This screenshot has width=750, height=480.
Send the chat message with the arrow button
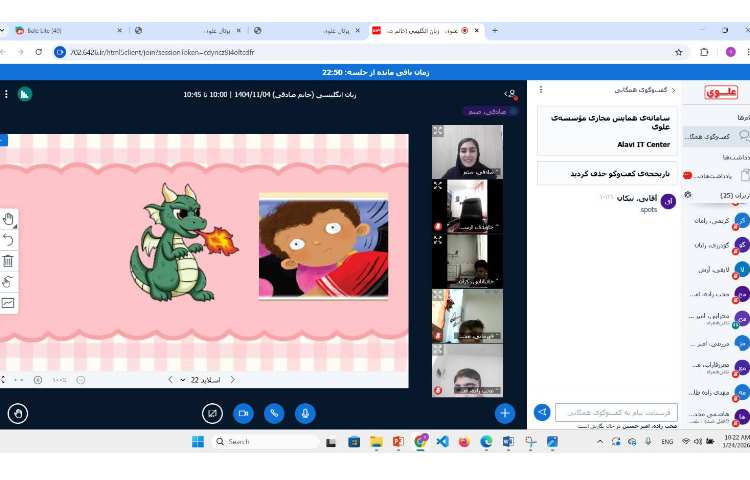[x=542, y=412]
